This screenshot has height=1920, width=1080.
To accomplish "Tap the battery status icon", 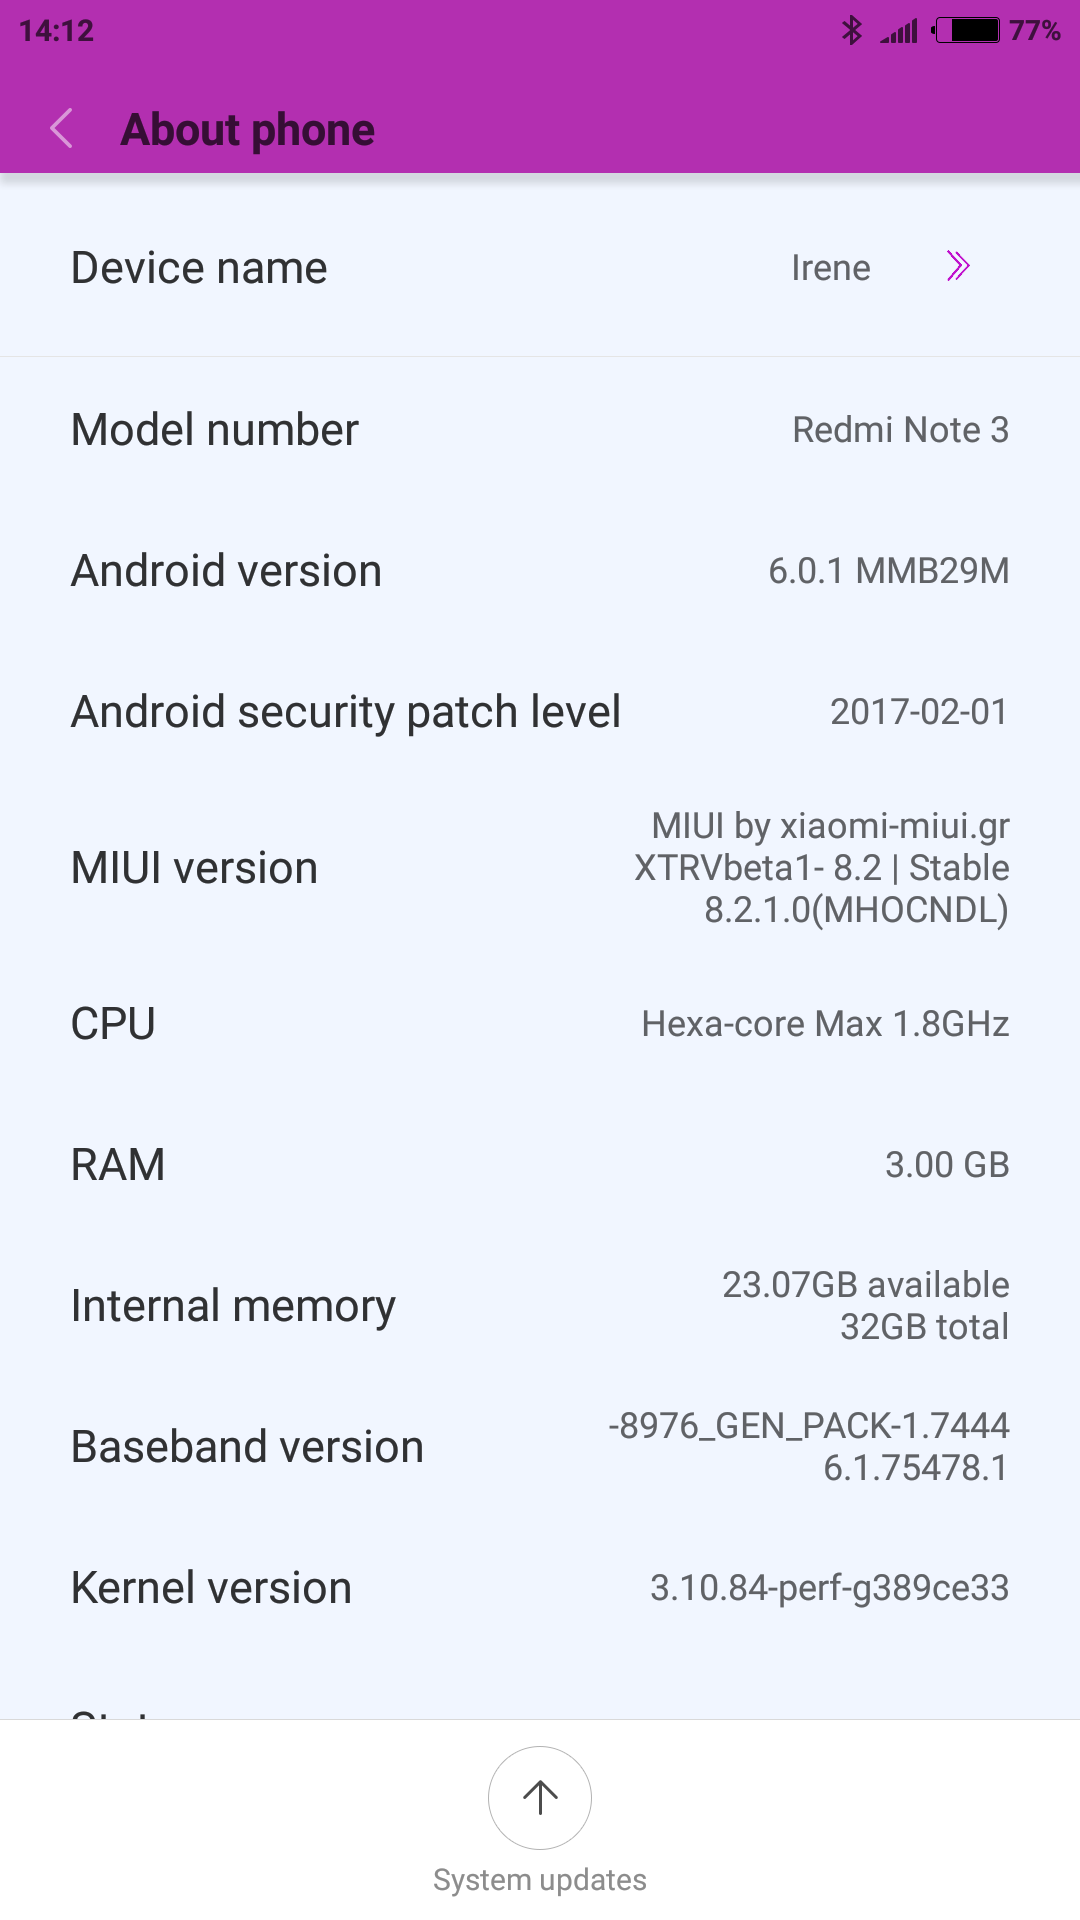I will click(x=965, y=31).
